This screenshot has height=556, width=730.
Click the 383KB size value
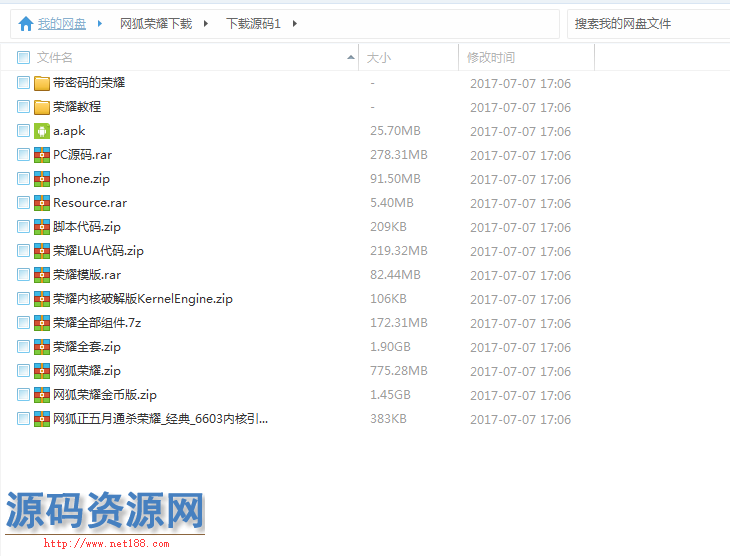(x=388, y=419)
